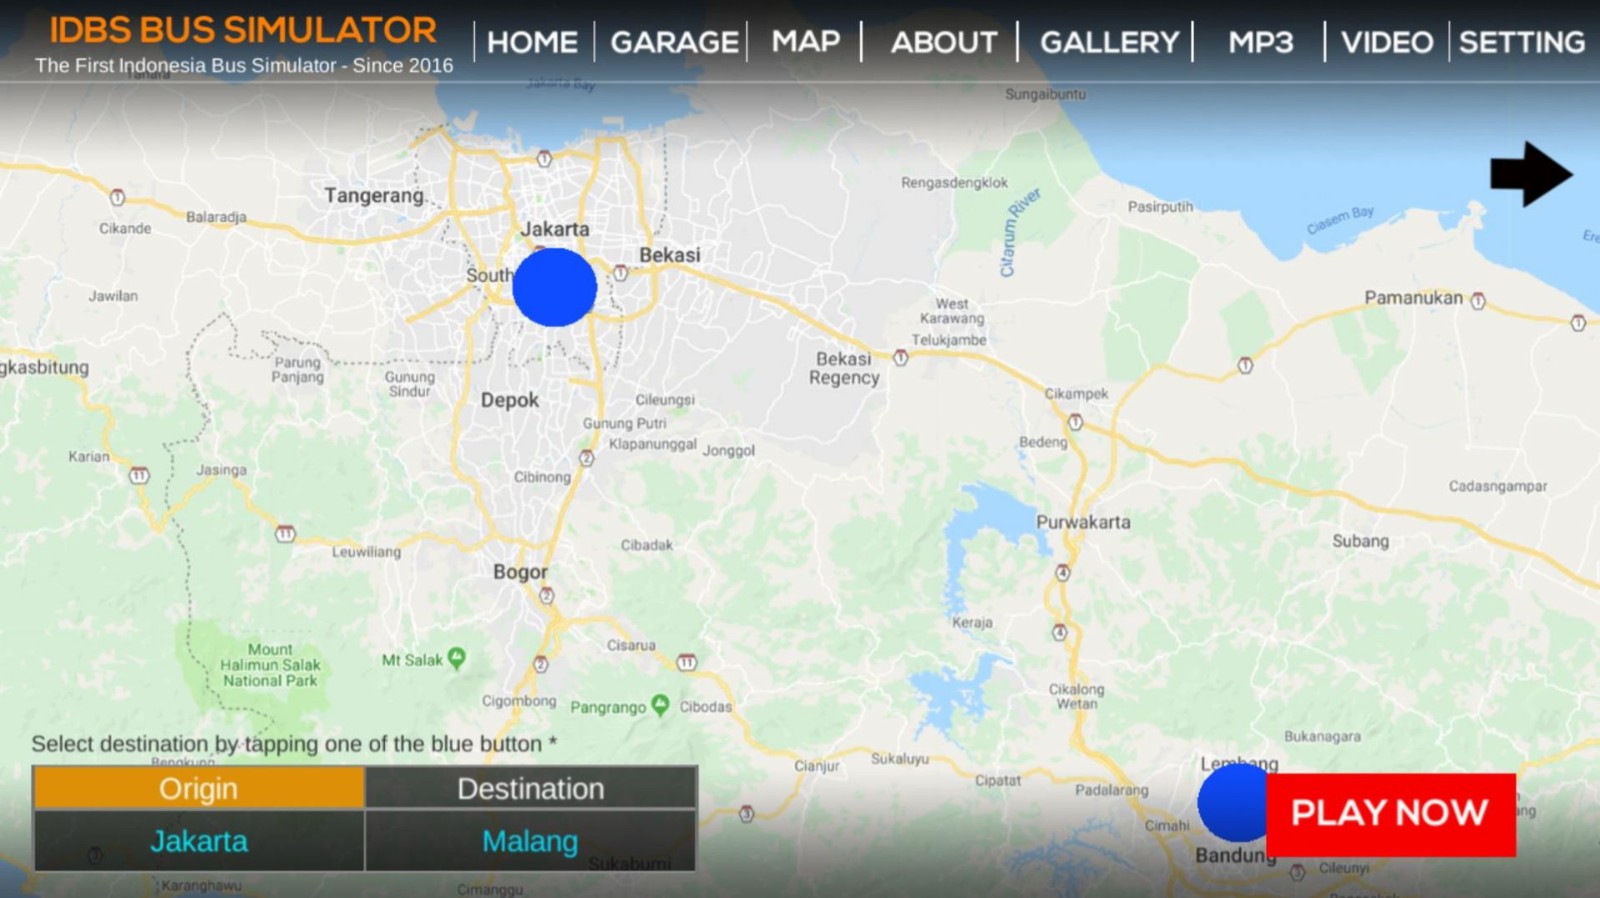Viewport: 1600px width, 898px height.
Task: Select the Origin tab
Action: pos(199,788)
